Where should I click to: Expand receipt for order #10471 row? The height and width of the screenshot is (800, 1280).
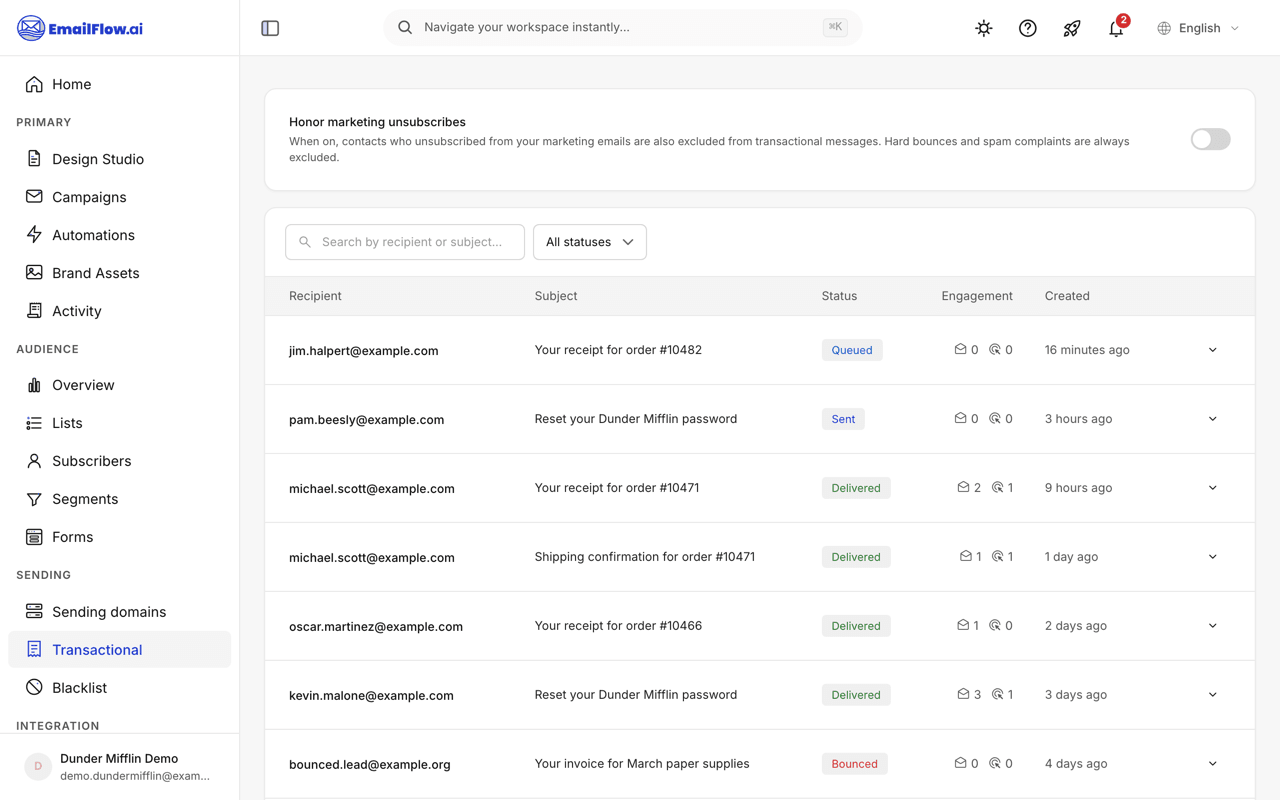(1213, 488)
